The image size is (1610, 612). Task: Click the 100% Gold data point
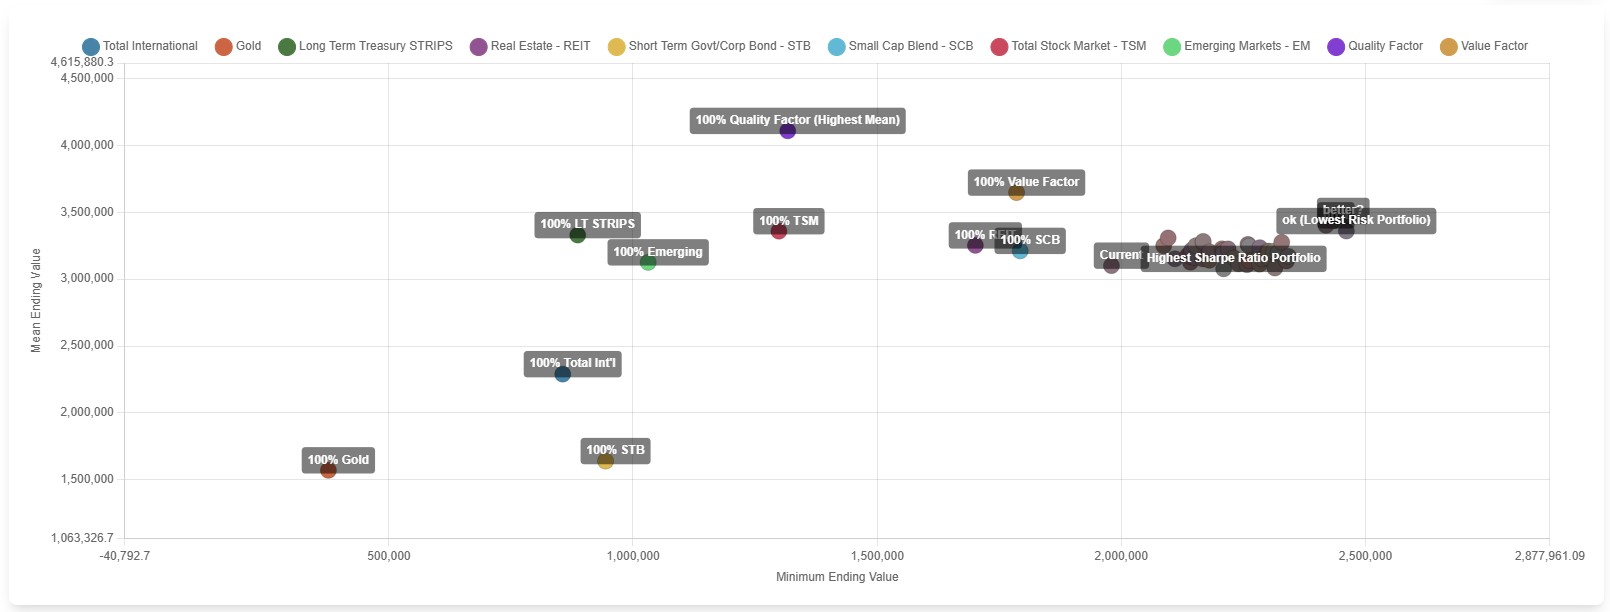pyautogui.click(x=328, y=470)
